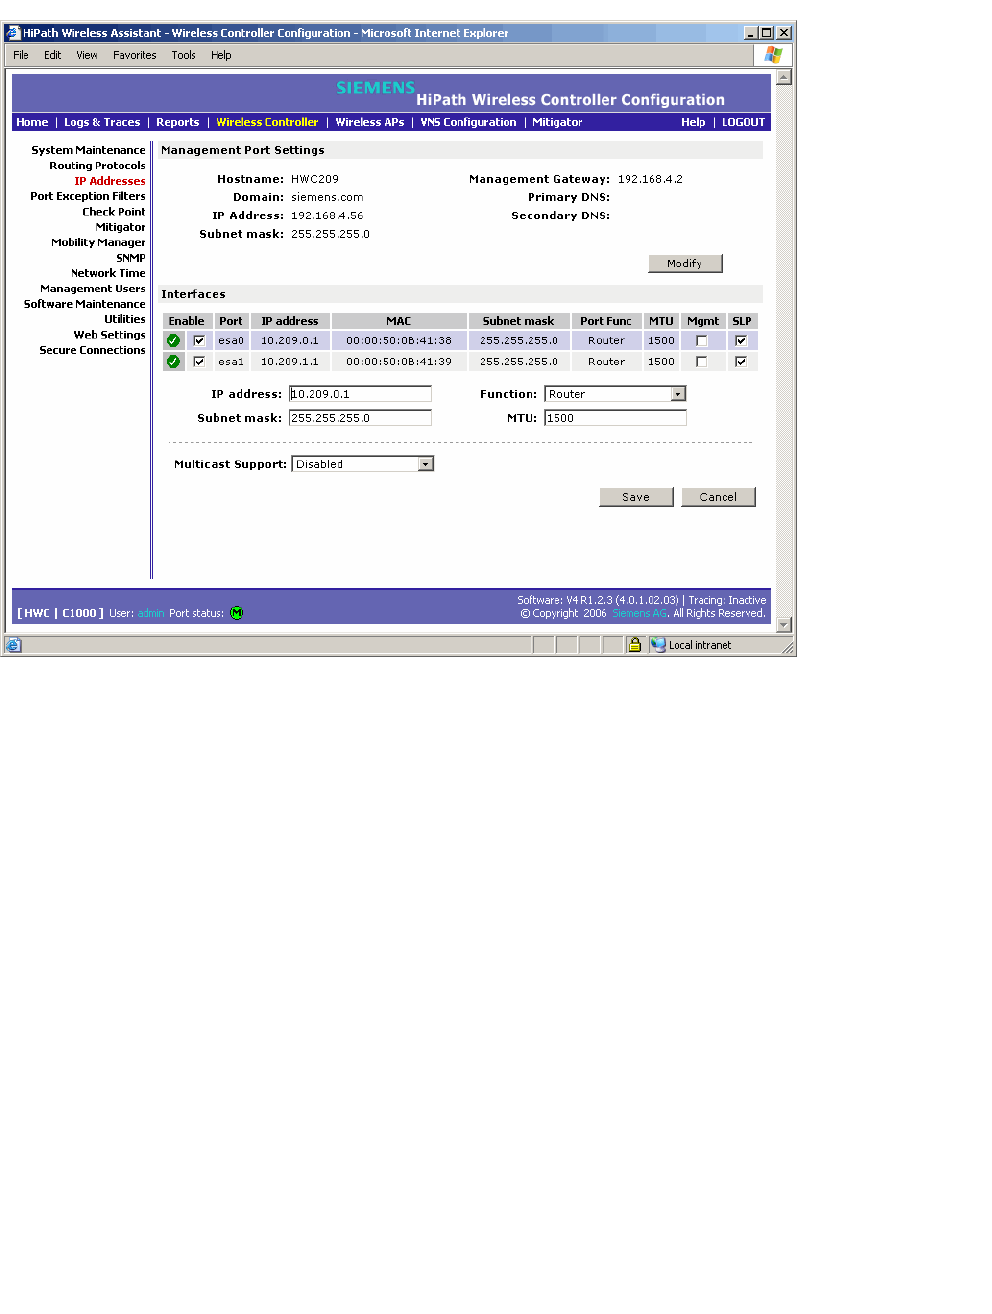This screenshot has width=992, height=1314.
Task: Click the green status icon for esa0
Action: [x=173, y=341]
